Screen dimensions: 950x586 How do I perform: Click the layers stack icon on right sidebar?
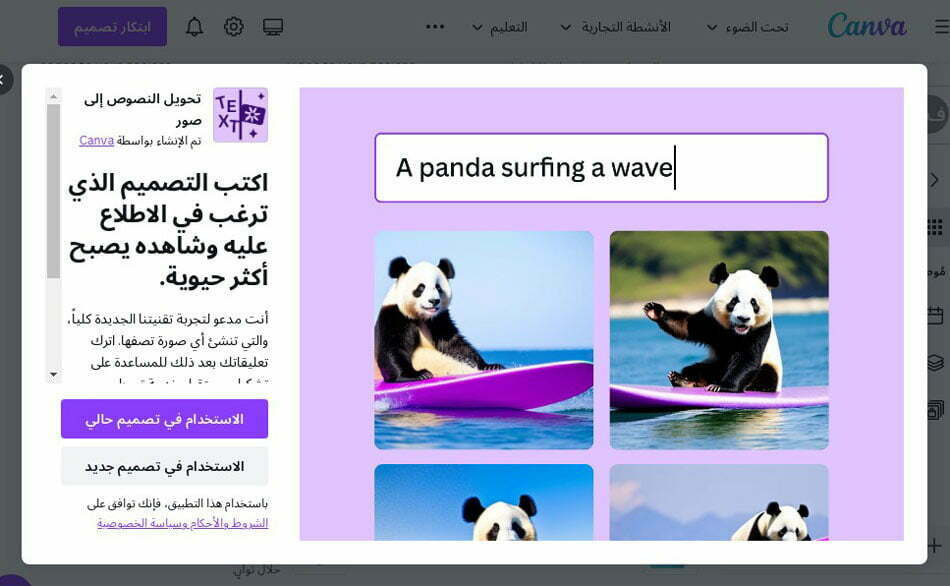(x=935, y=363)
